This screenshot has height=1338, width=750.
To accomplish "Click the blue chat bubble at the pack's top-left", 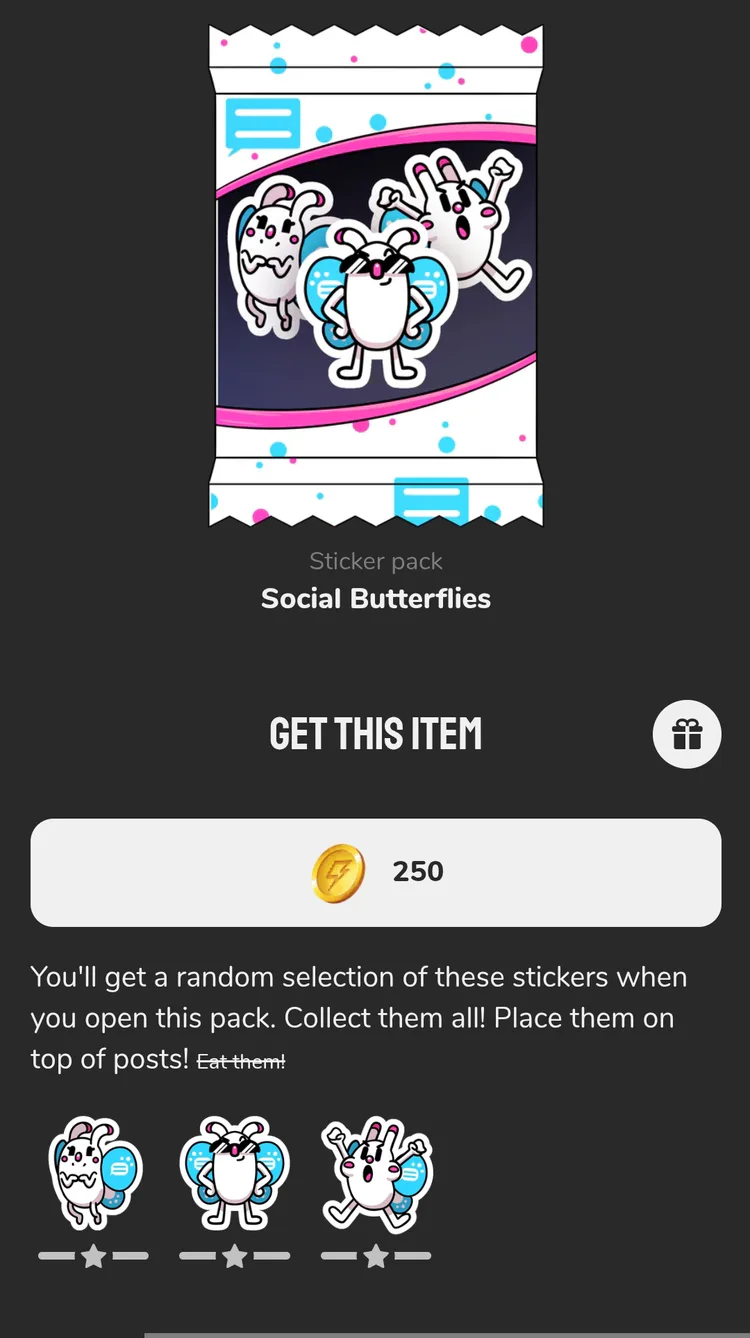I will [262, 125].
